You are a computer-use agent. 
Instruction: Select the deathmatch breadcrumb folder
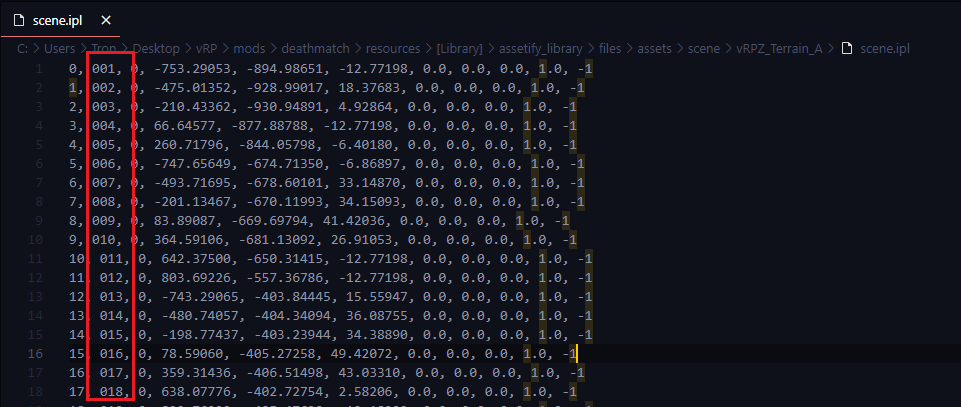[315, 48]
